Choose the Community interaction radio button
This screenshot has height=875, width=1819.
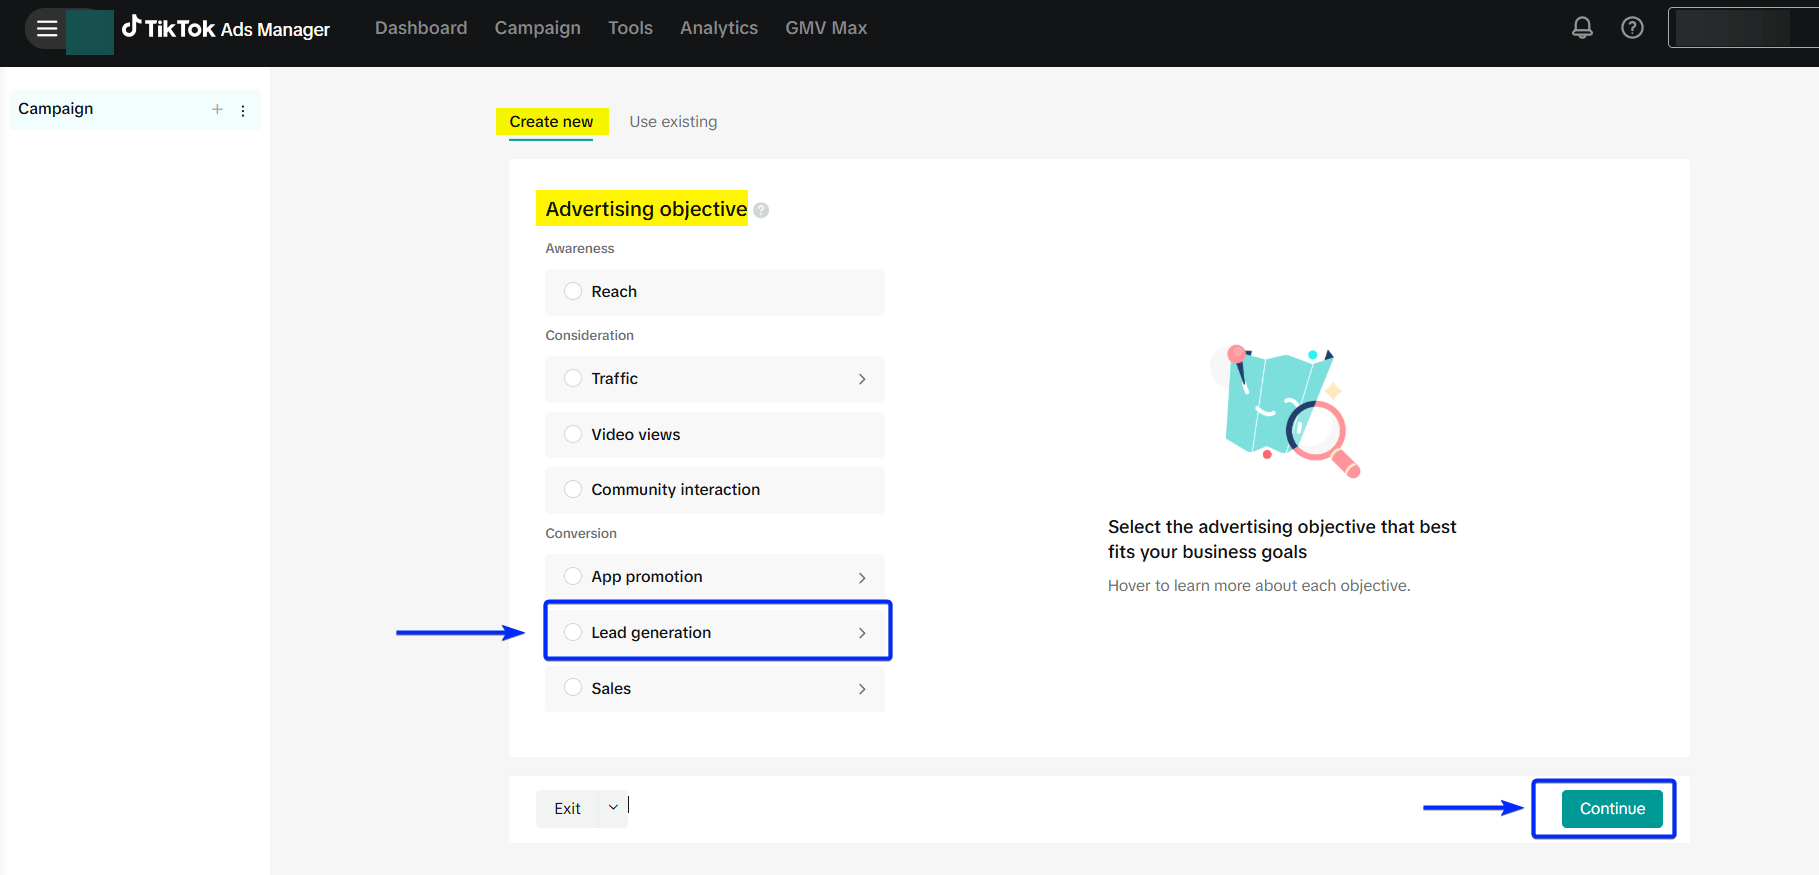(x=573, y=489)
